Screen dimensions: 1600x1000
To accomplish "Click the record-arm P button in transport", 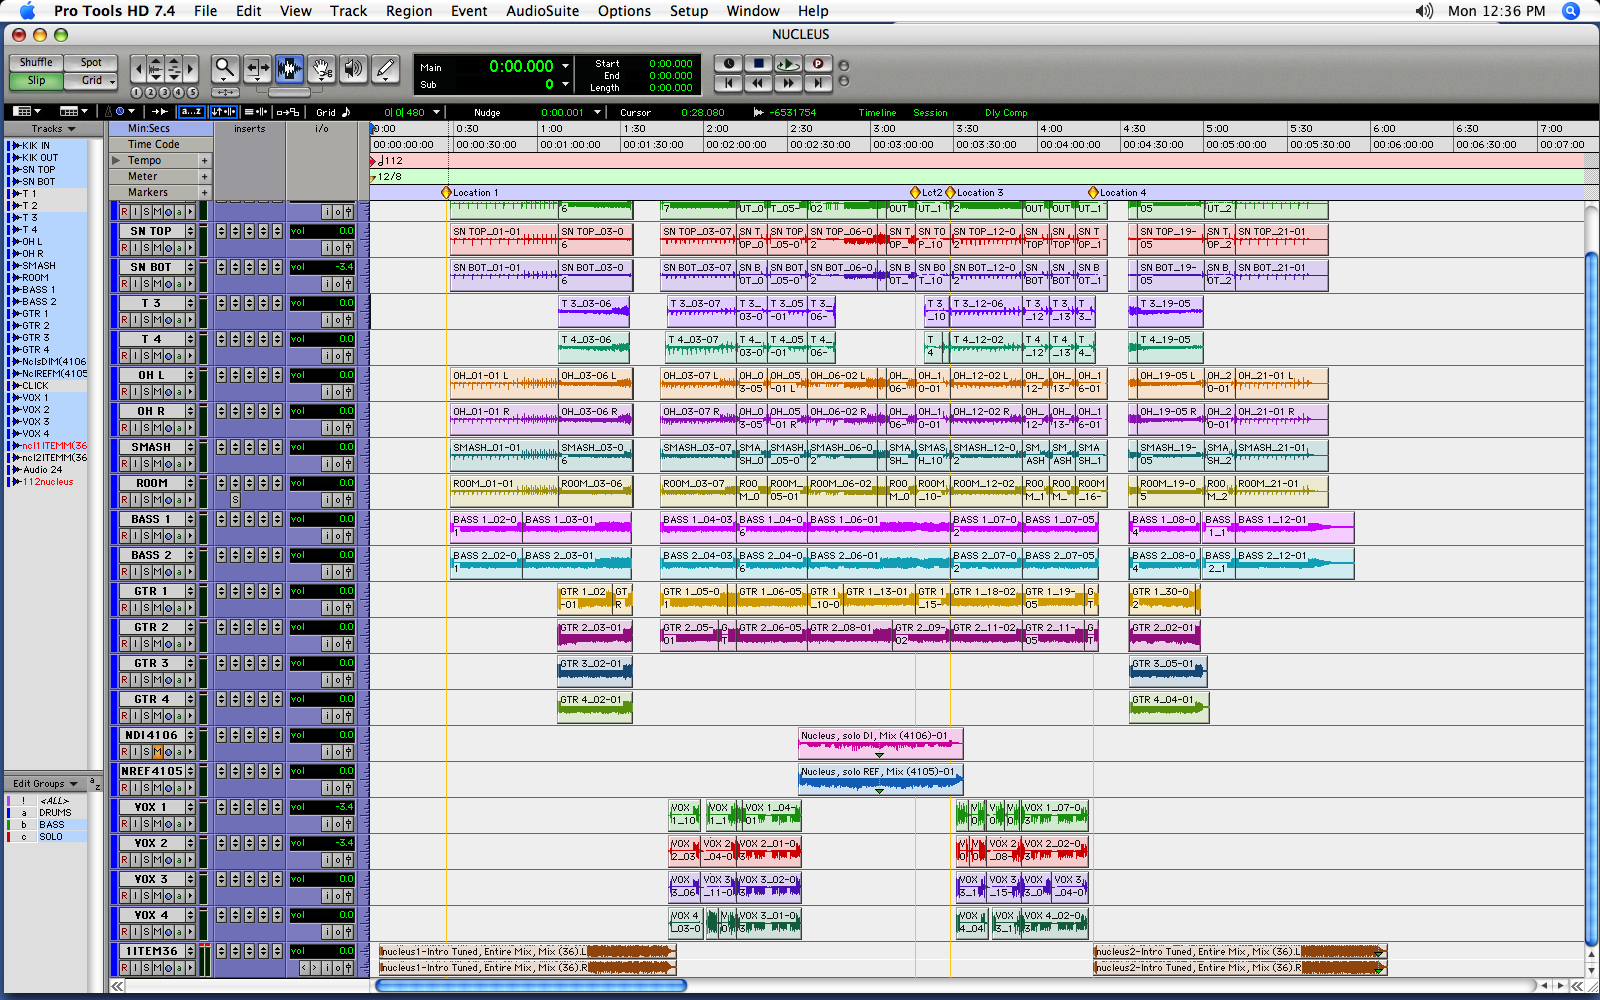I will [x=818, y=63].
